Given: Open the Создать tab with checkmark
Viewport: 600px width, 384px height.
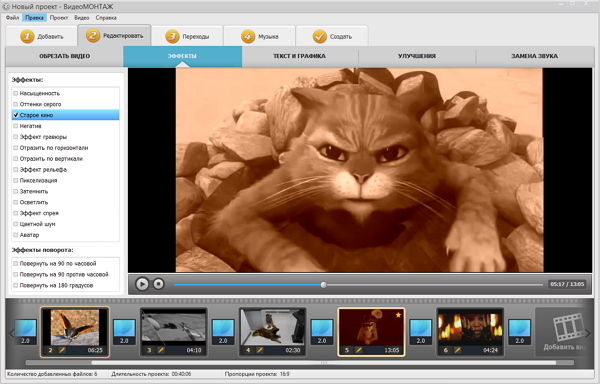Looking at the screenshot, I should (332, 37).
